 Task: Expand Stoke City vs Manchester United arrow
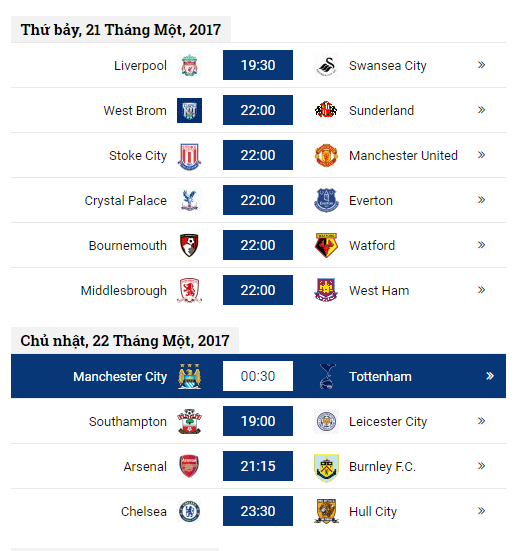[x=482, y=155]
